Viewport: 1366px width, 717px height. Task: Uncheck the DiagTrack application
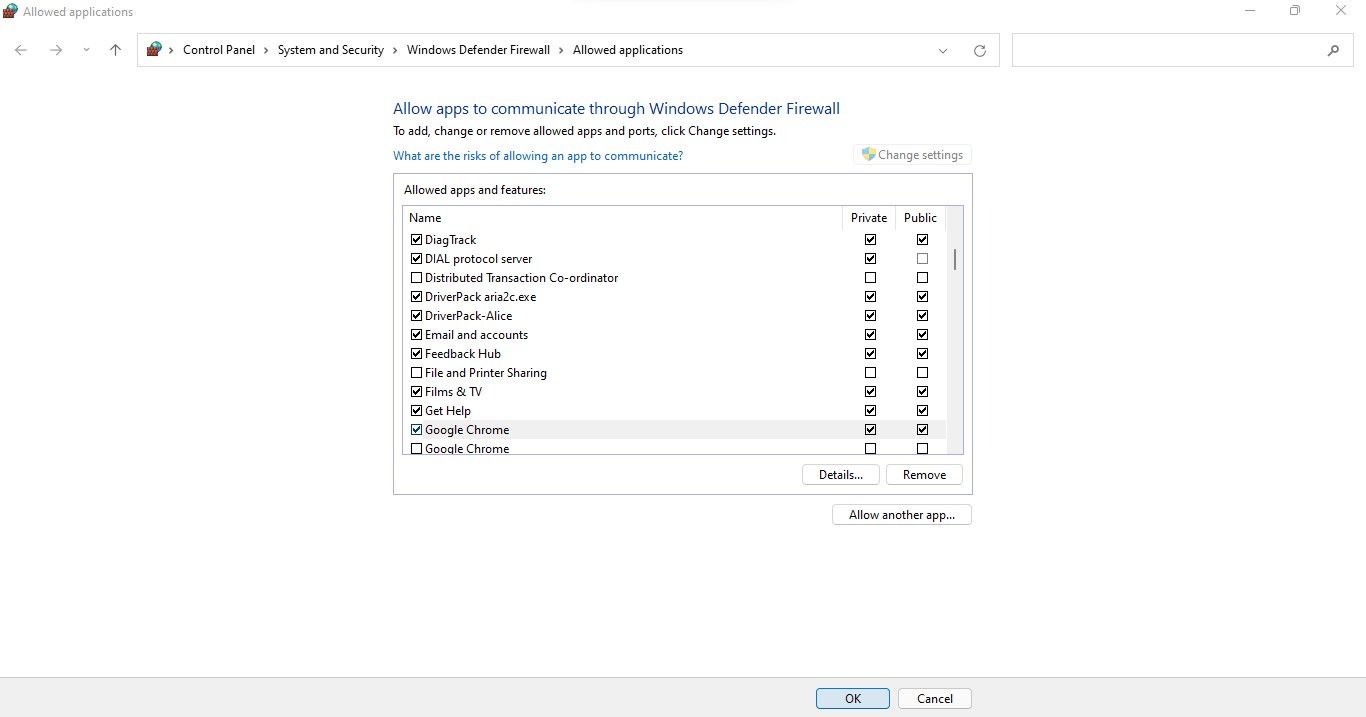(x=416, y=239)
